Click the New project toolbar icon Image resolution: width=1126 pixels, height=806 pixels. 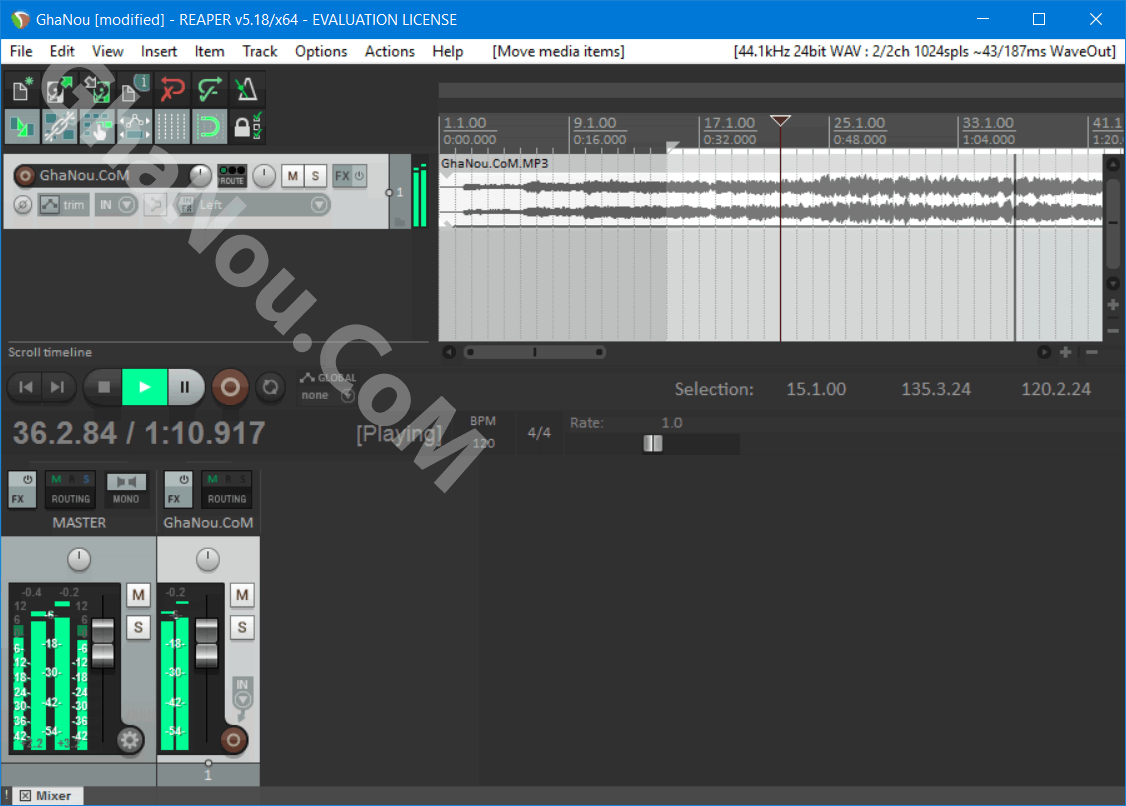point(22,90)
